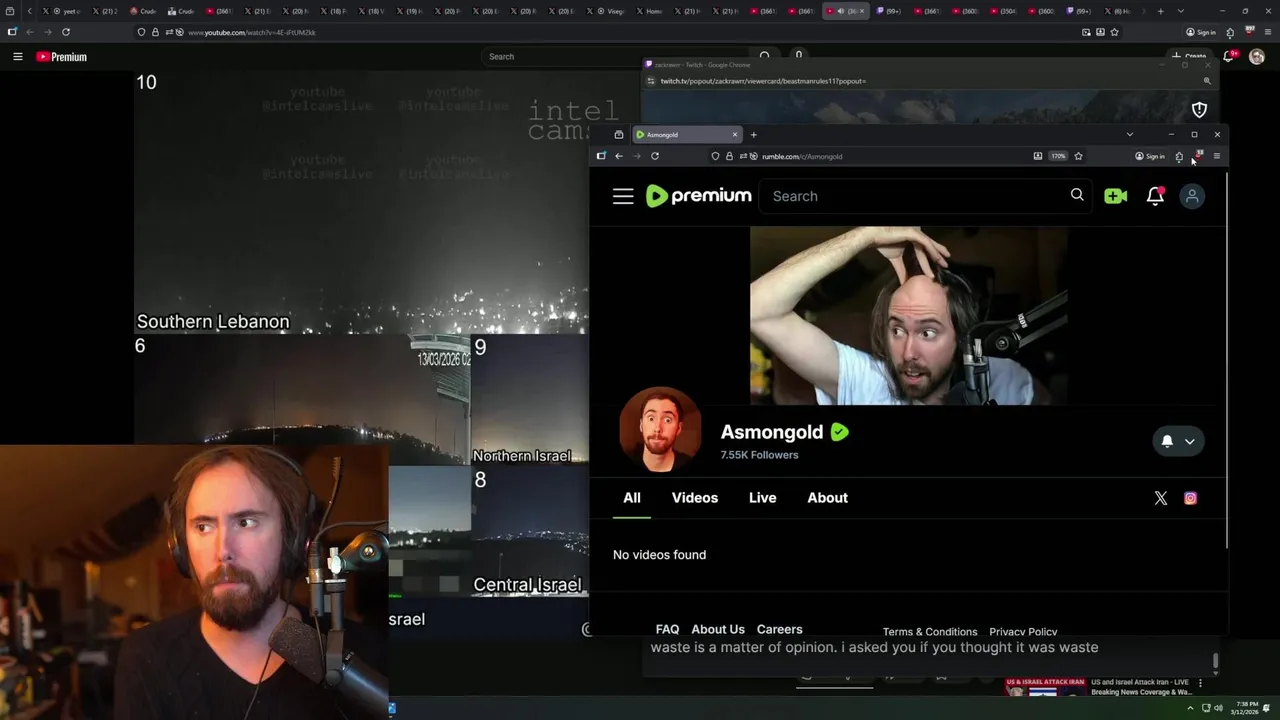Open tab list chevron in Rumble window

[1130, 134]
